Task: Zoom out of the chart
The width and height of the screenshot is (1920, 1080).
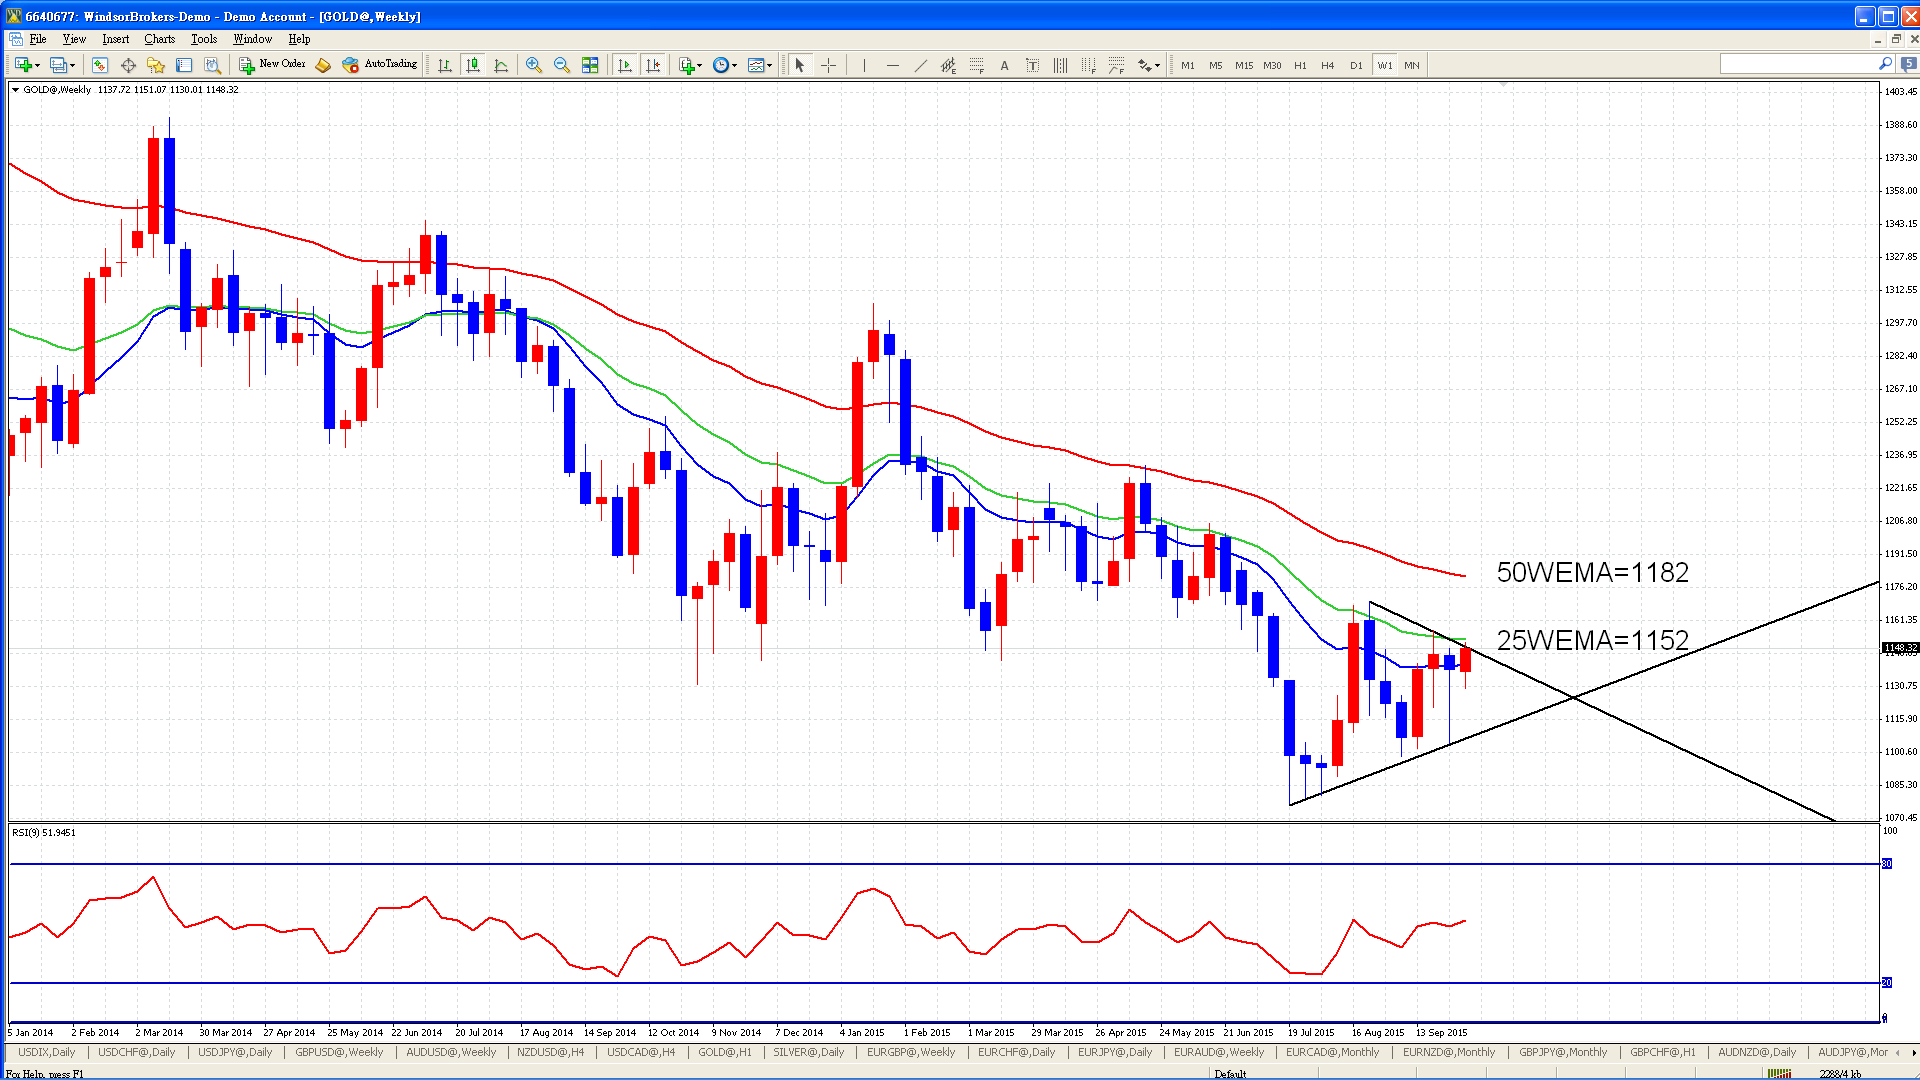Action: [x=562, y=65]
